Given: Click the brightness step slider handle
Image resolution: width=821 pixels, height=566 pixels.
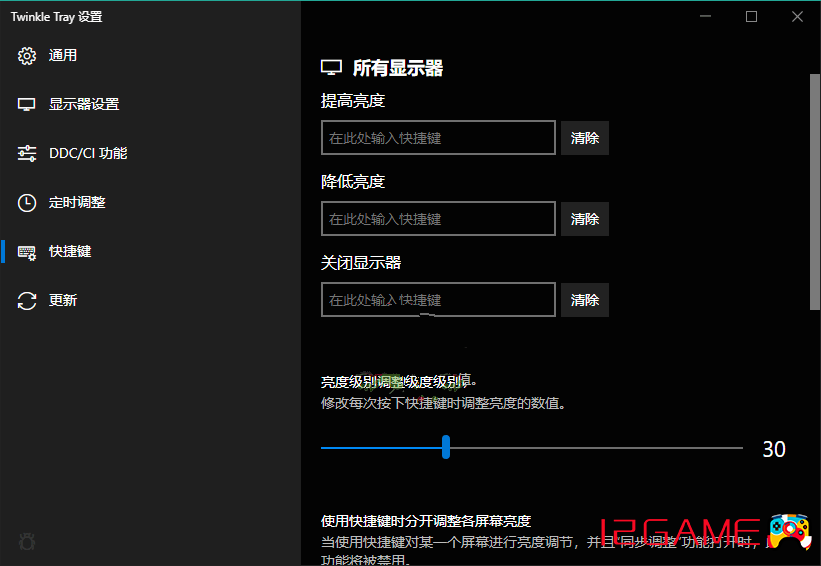Looking at the screenshot, I should click(446, 447).
